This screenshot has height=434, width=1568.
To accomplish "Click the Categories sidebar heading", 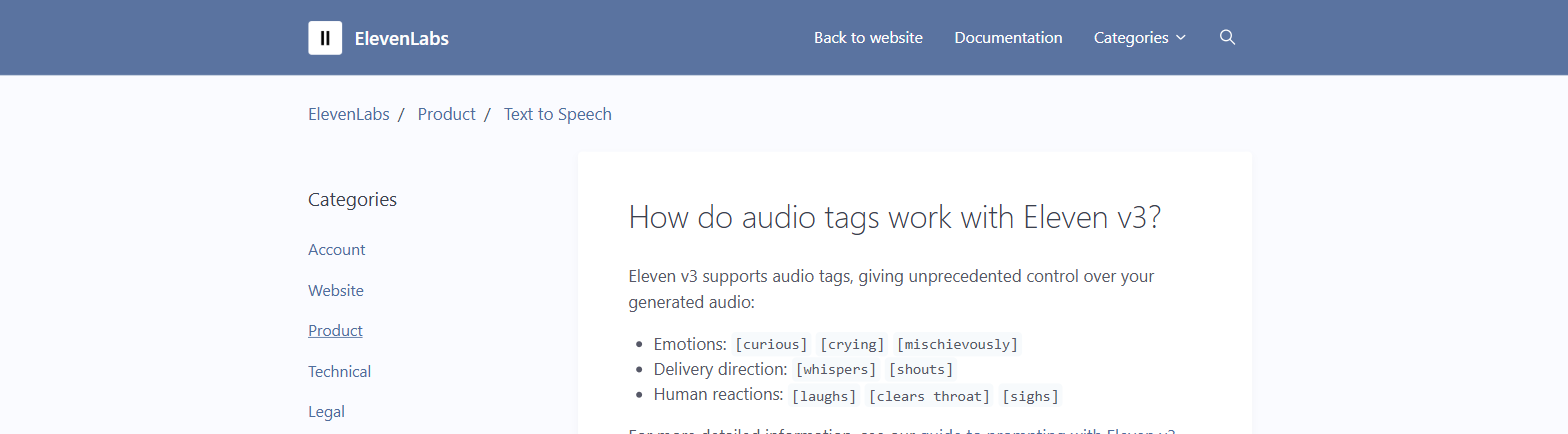I will 352,199.
